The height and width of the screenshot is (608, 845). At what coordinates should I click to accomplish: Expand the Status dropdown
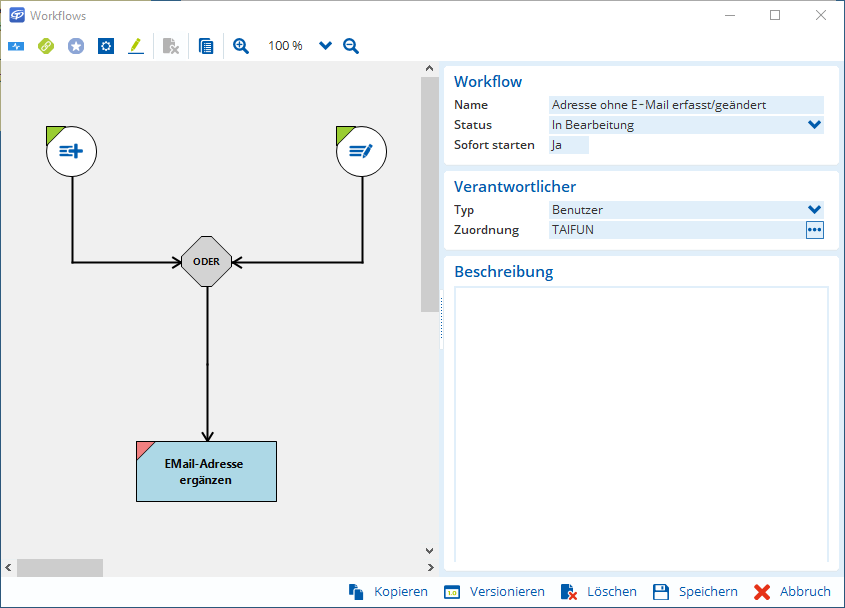pyautogui.click(x=814, y=125)
